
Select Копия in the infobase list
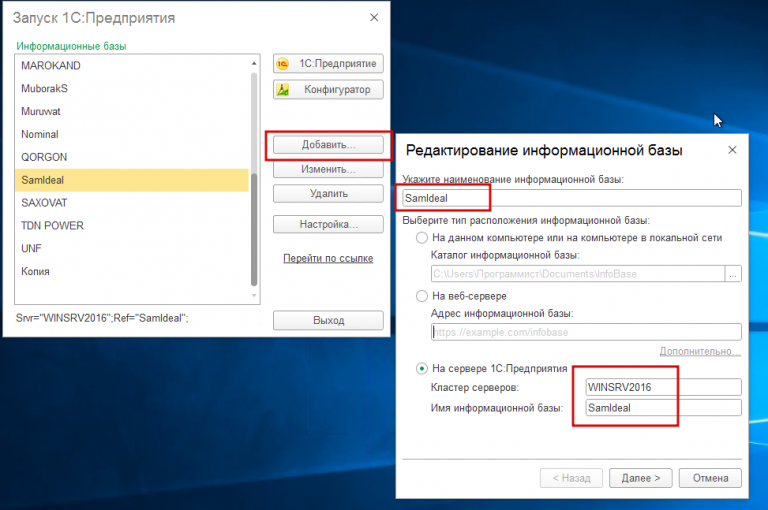(x=132, y=271)
